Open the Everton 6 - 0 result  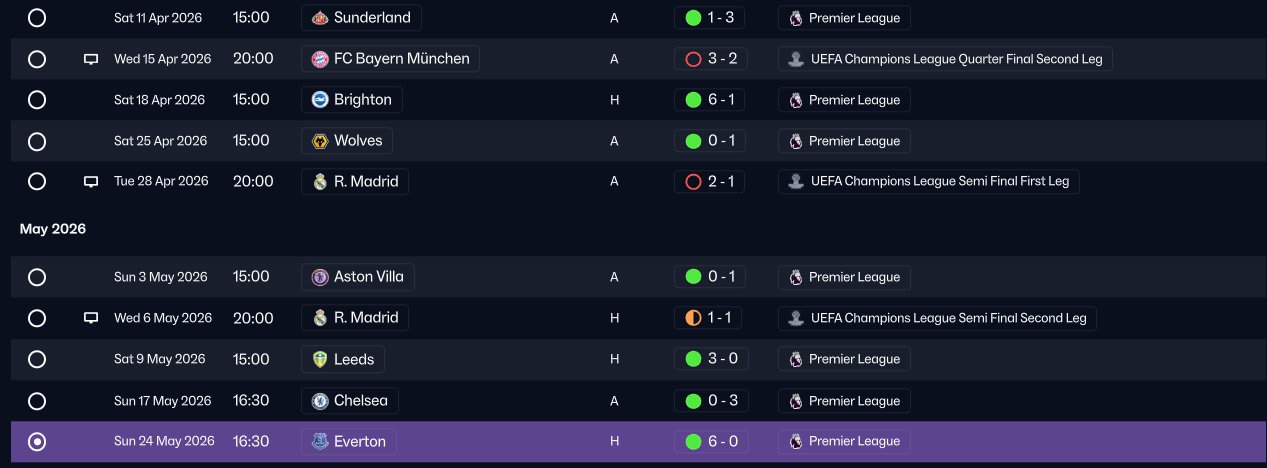tap(709, 441)
